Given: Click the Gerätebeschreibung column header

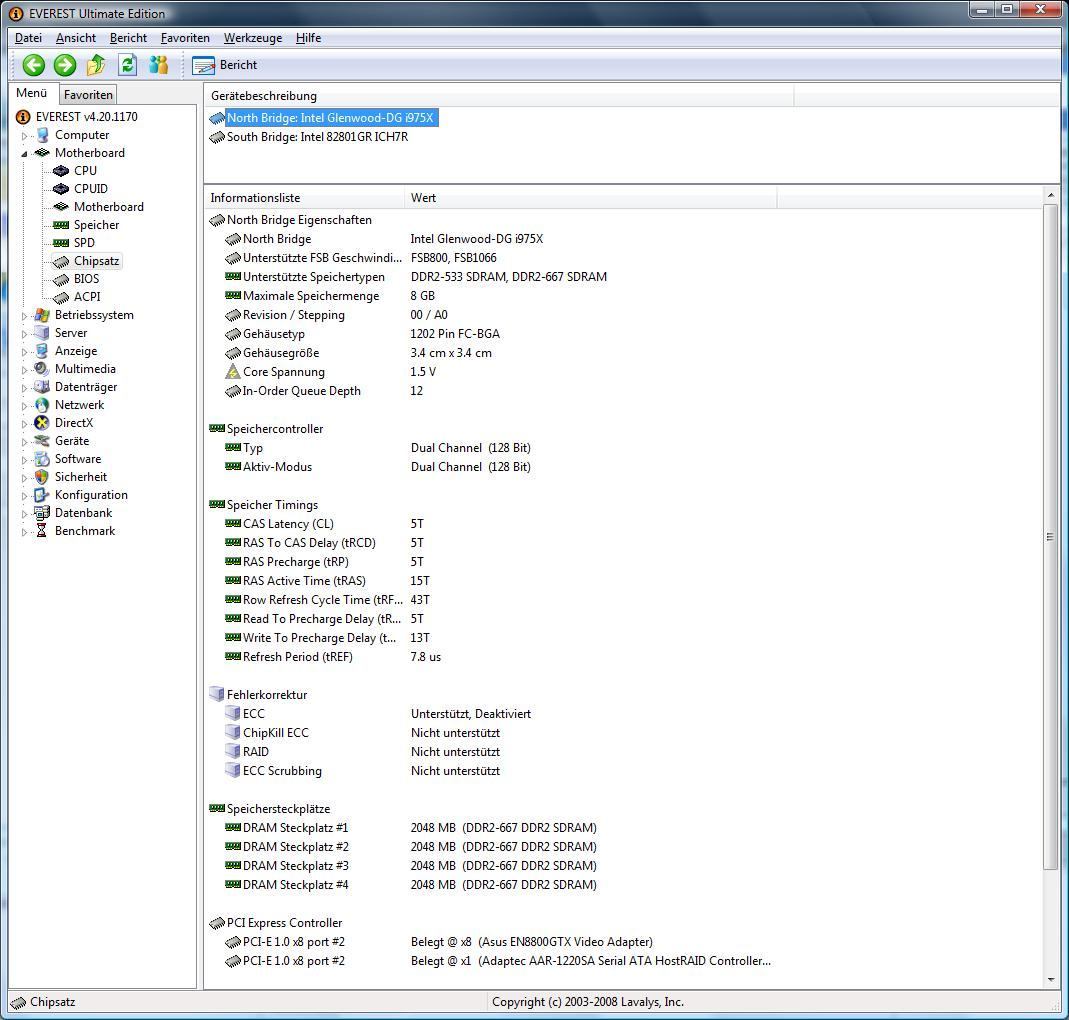Looking at the screenshot, I should pos(499,96).
